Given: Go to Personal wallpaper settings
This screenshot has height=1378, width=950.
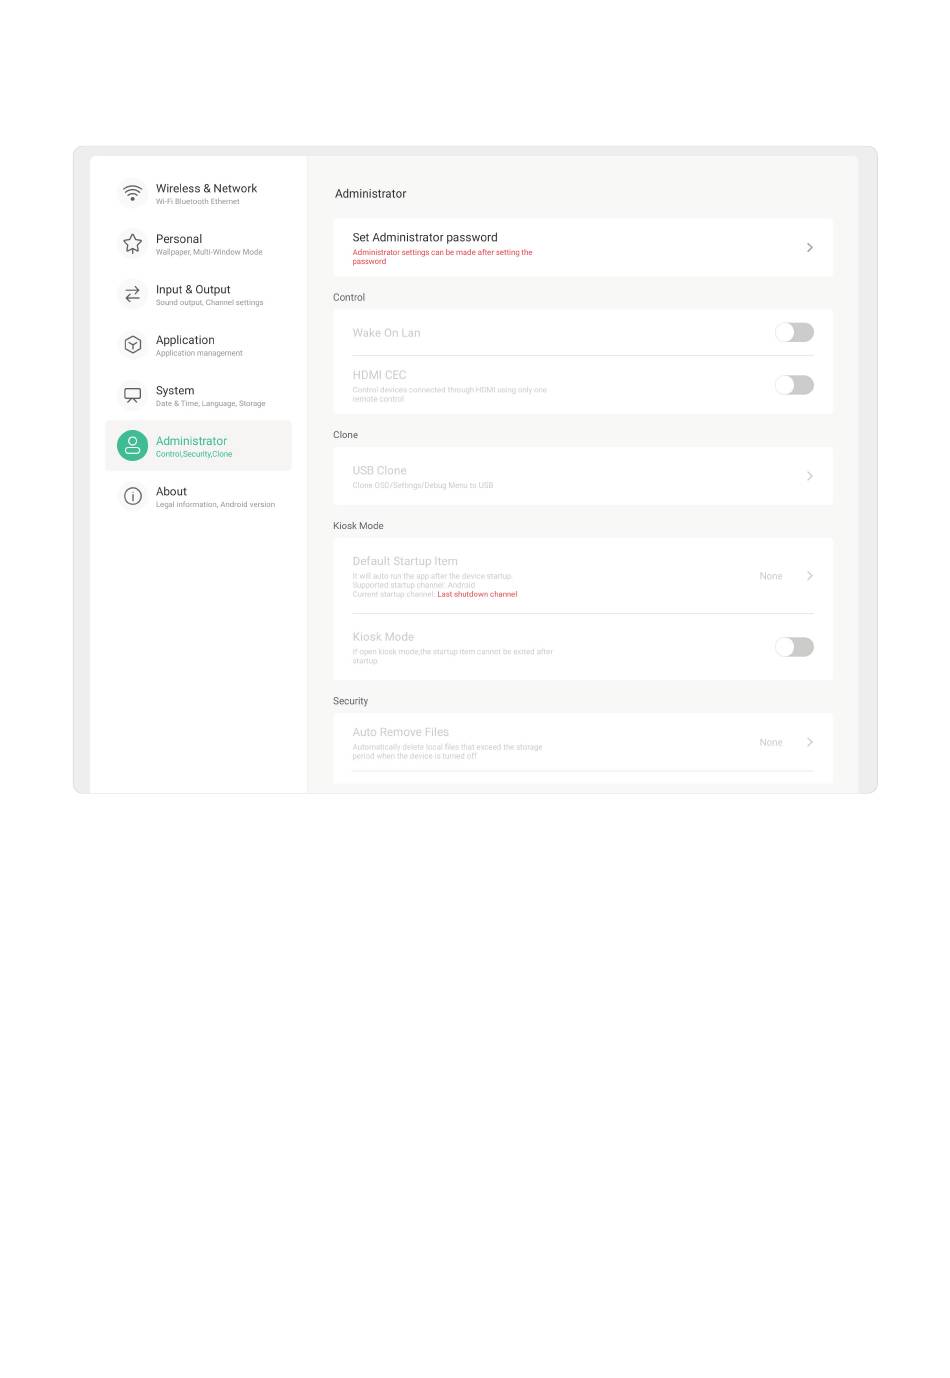Looking at the screenshot, I should click(198, 243).
